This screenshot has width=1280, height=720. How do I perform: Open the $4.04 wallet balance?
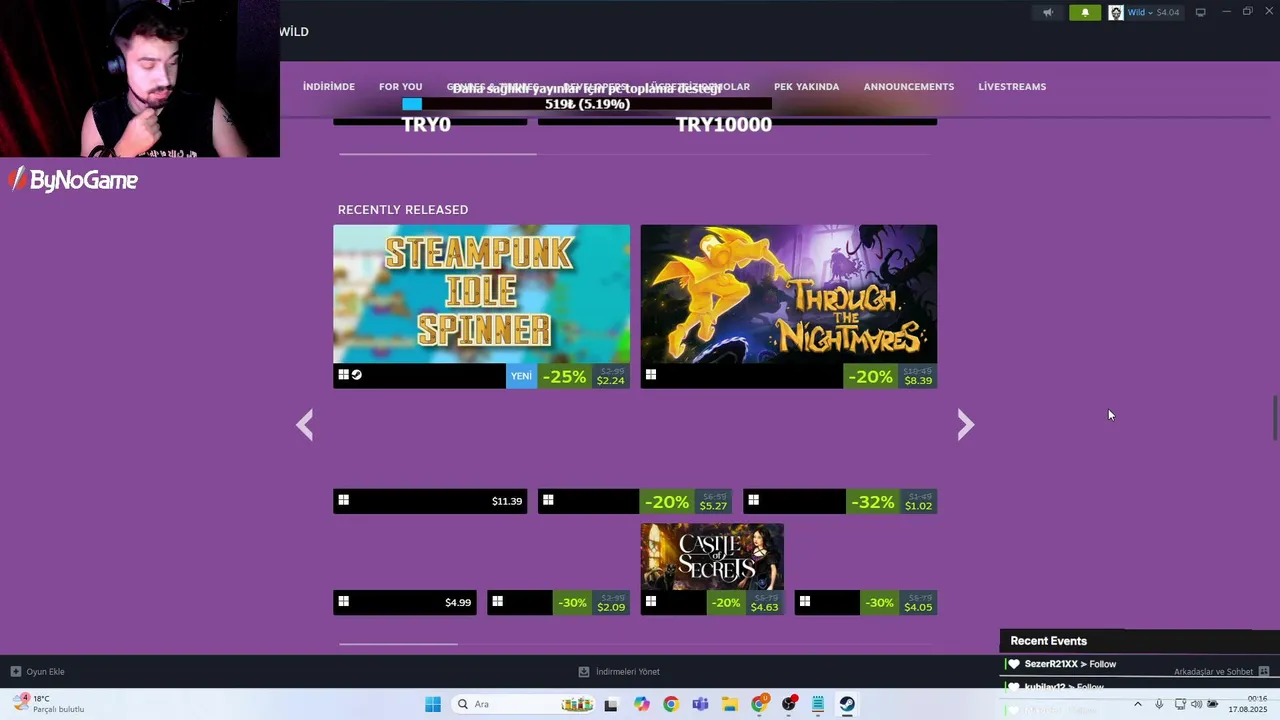tap(1168, 13)
